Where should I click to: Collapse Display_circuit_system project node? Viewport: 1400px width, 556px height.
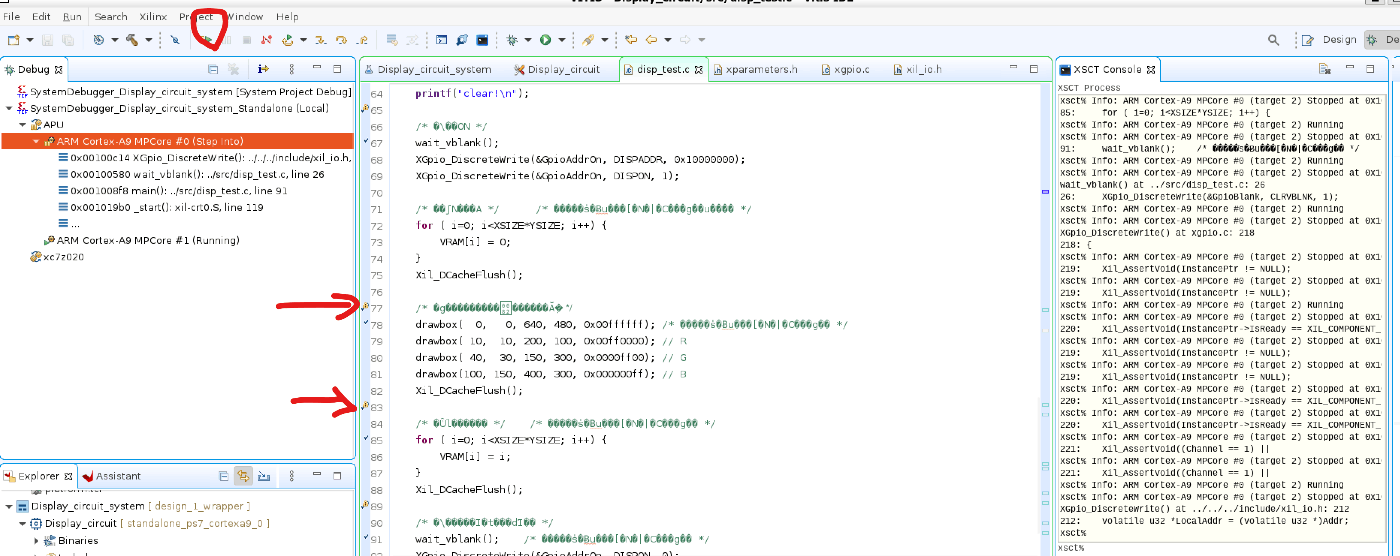tap(9, 506)
